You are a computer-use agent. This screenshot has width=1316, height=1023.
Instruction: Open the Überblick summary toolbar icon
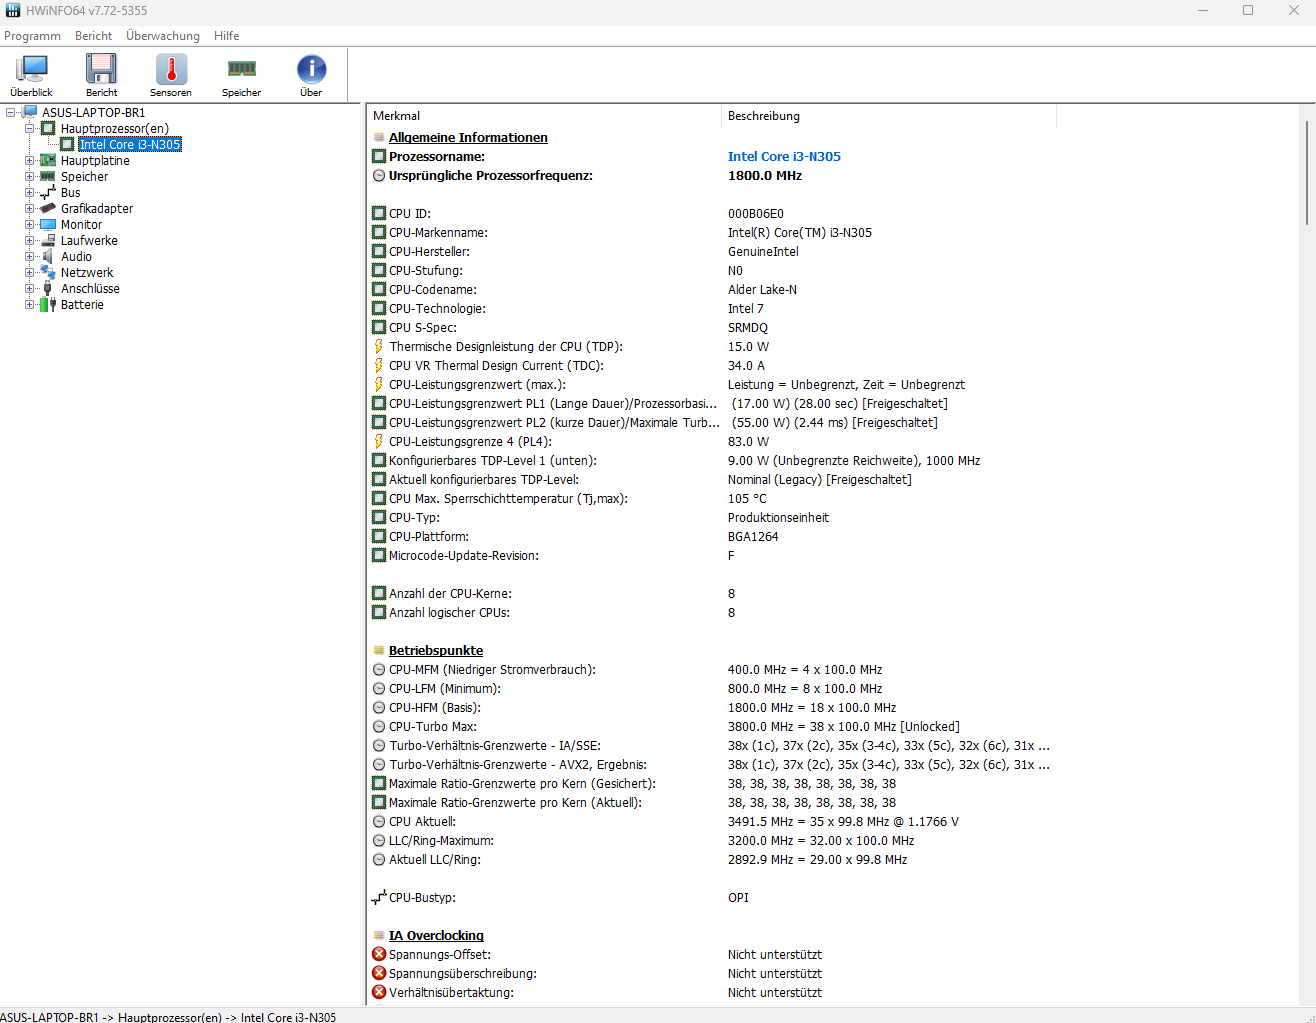pos(31,70)
